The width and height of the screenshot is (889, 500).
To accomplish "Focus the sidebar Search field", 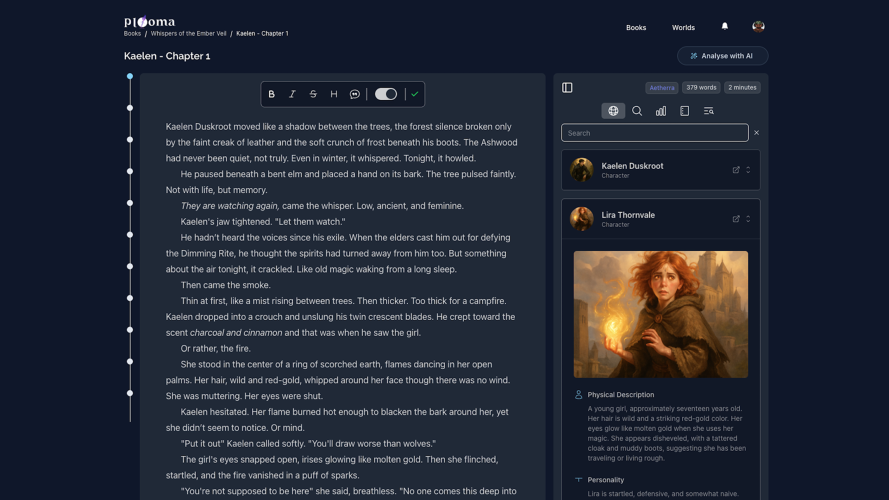I will click(x=655, y=133).
